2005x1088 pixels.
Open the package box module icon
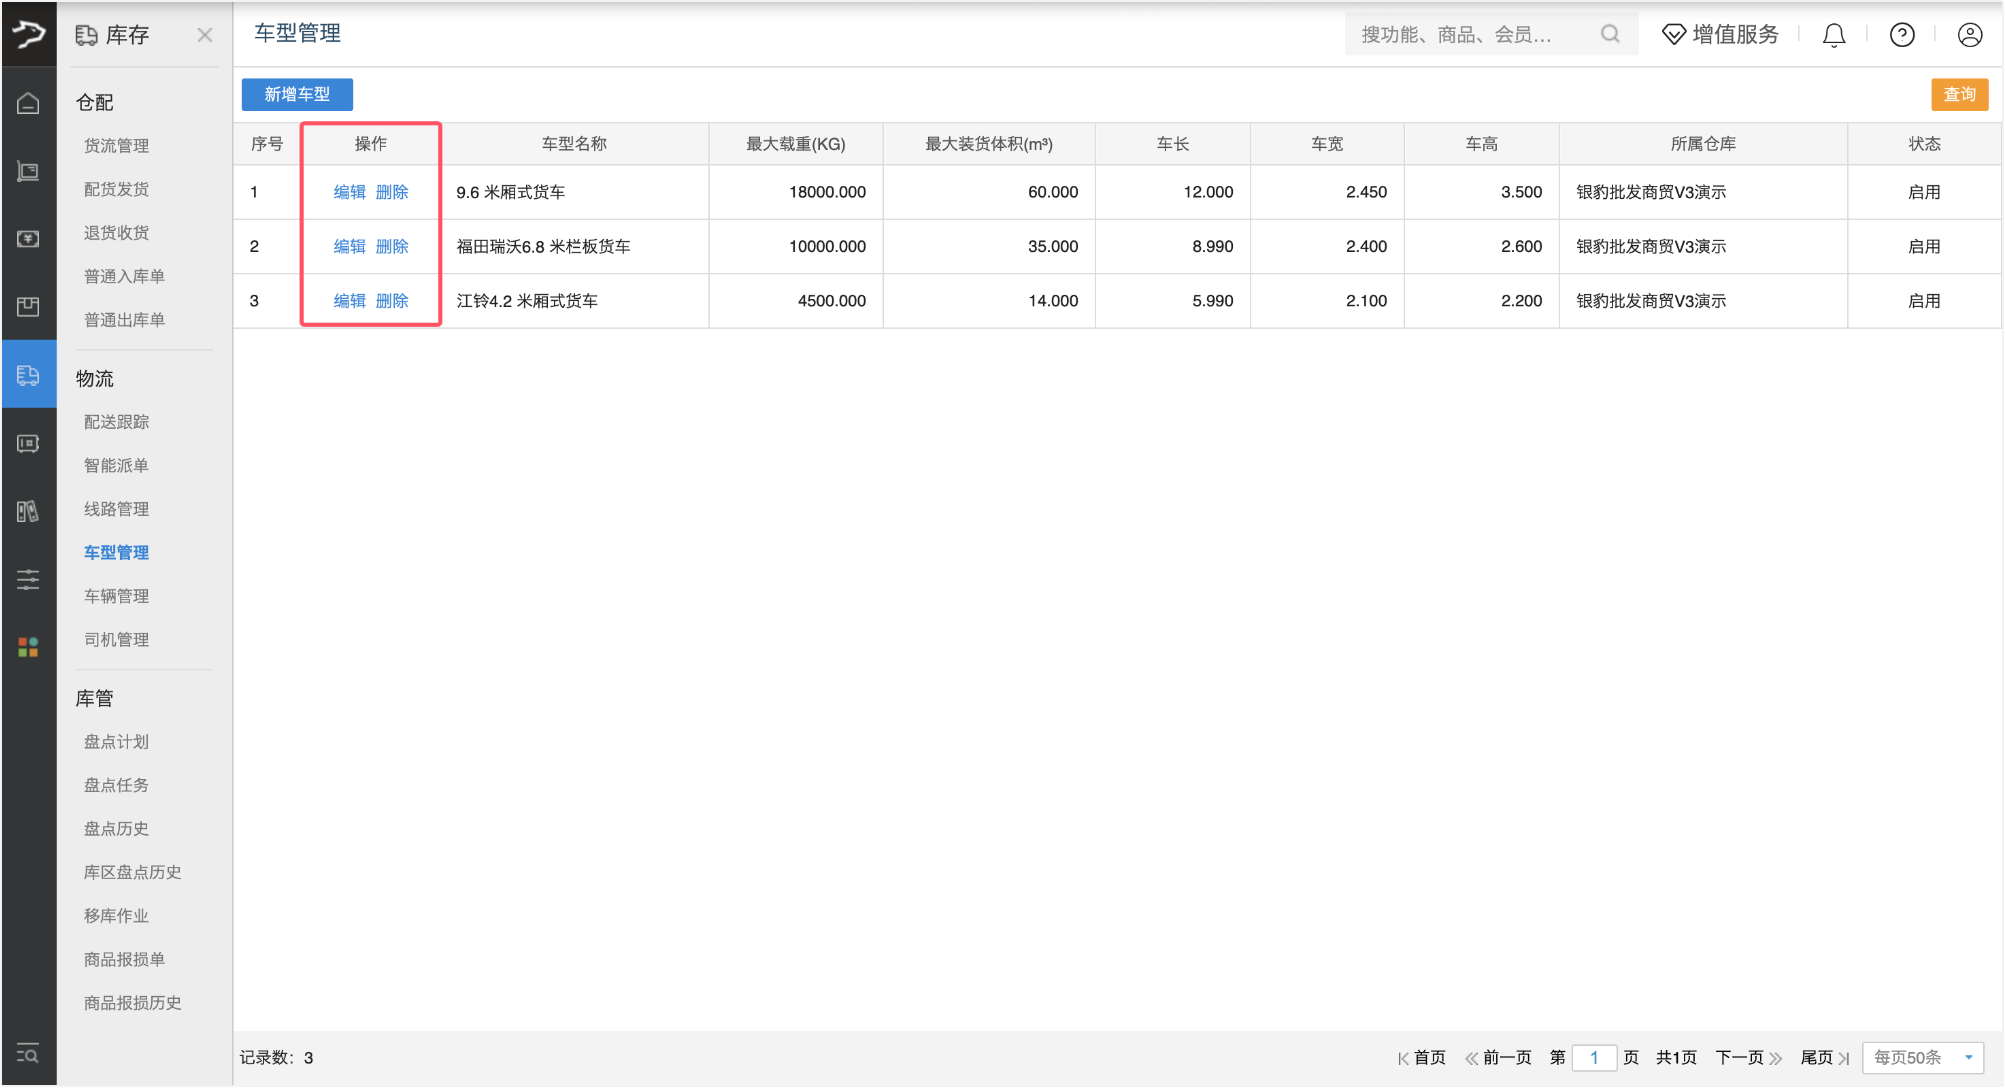coord(28,306)
